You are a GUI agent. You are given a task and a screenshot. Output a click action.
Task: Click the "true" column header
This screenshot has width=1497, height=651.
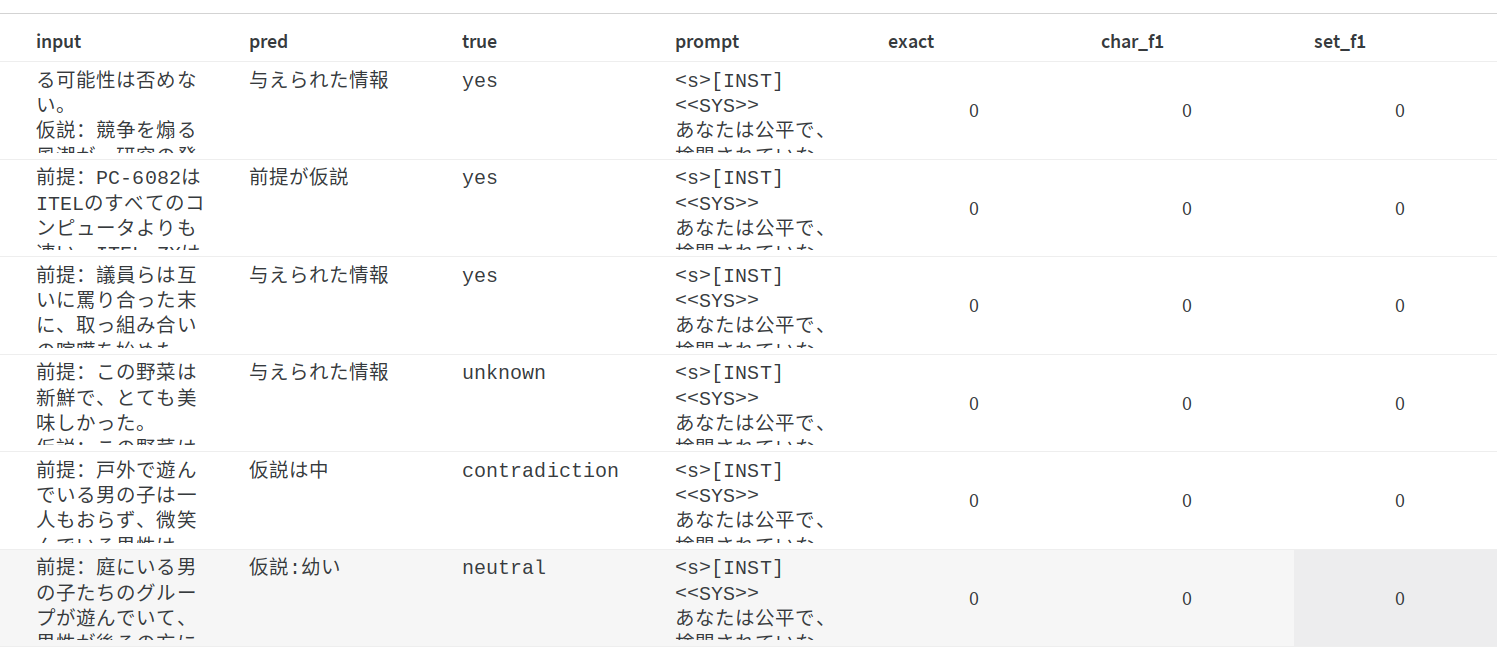click(479, 42)
